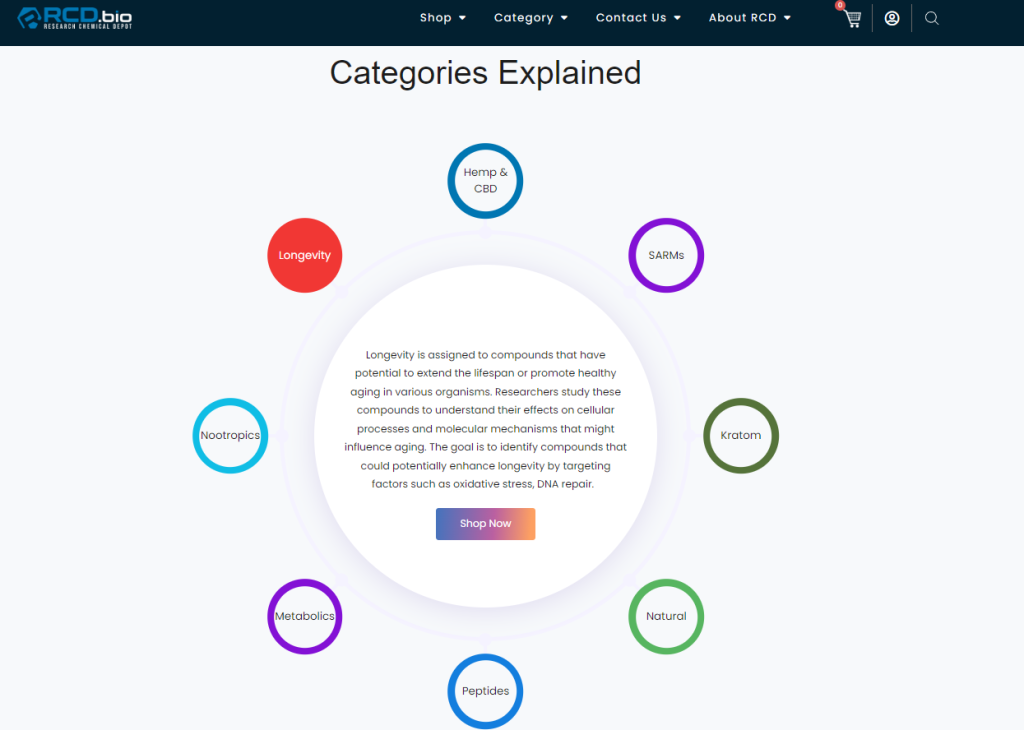Expand the Contact Us dropdown arrow

[x=677, y=18]
